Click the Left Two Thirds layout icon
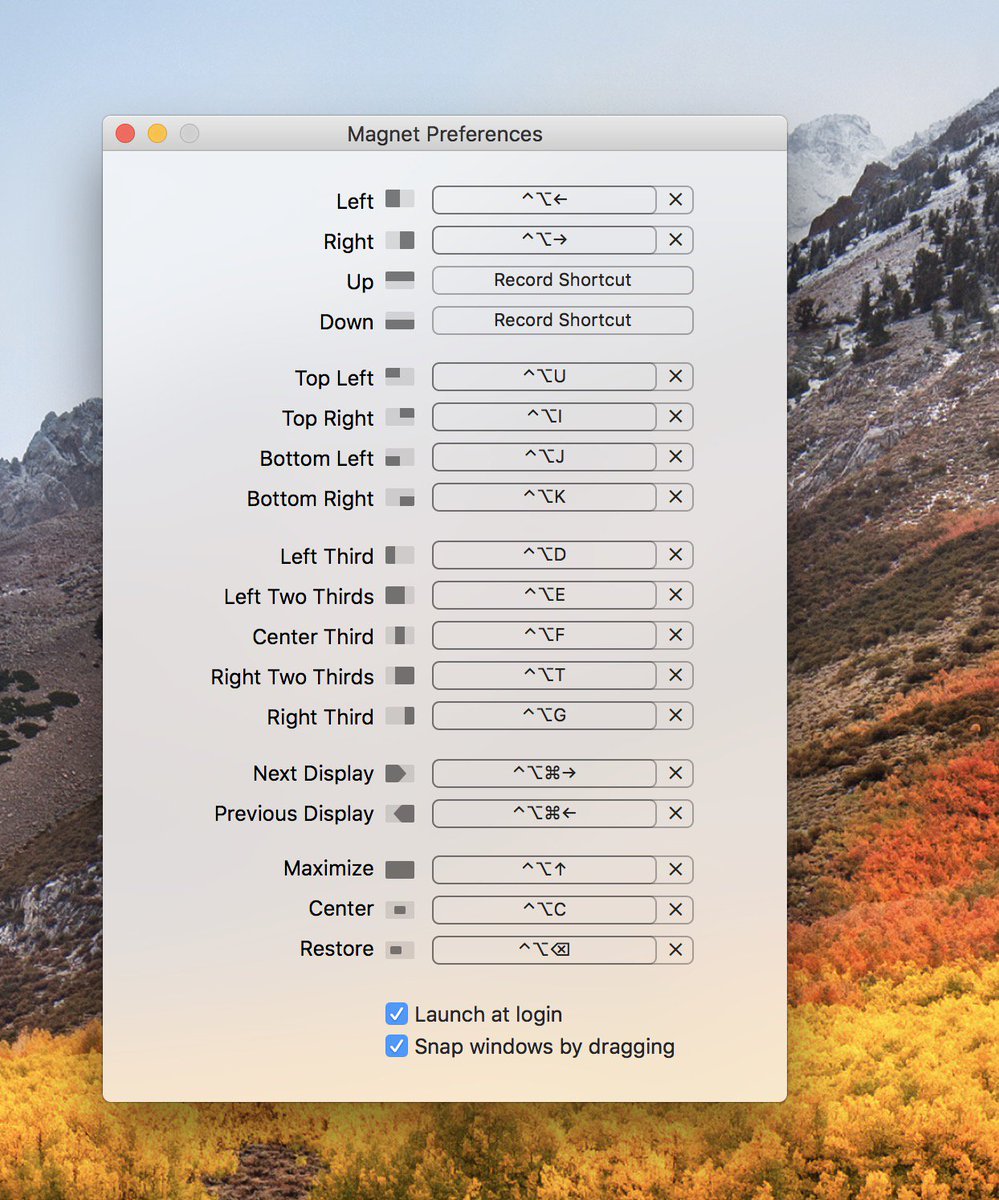The width and height of the screenshot is (999, 1200). pyautogui.click(x=400, y=595)
